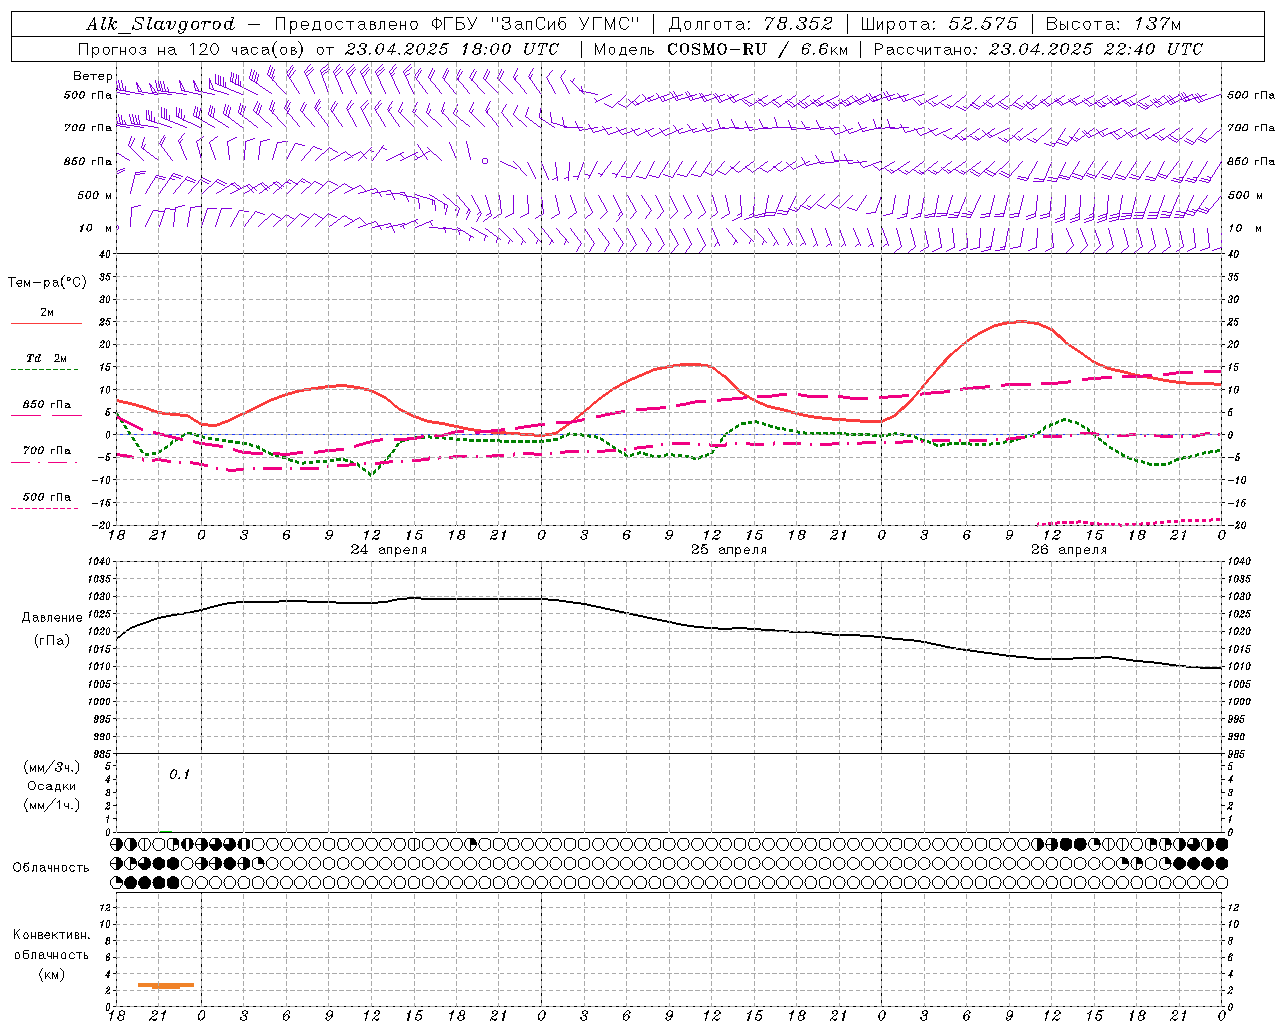Click the '26 апреля' date label
Screen dimensions: 1280x1024
pyautogui.click(x=1069, y=550)
